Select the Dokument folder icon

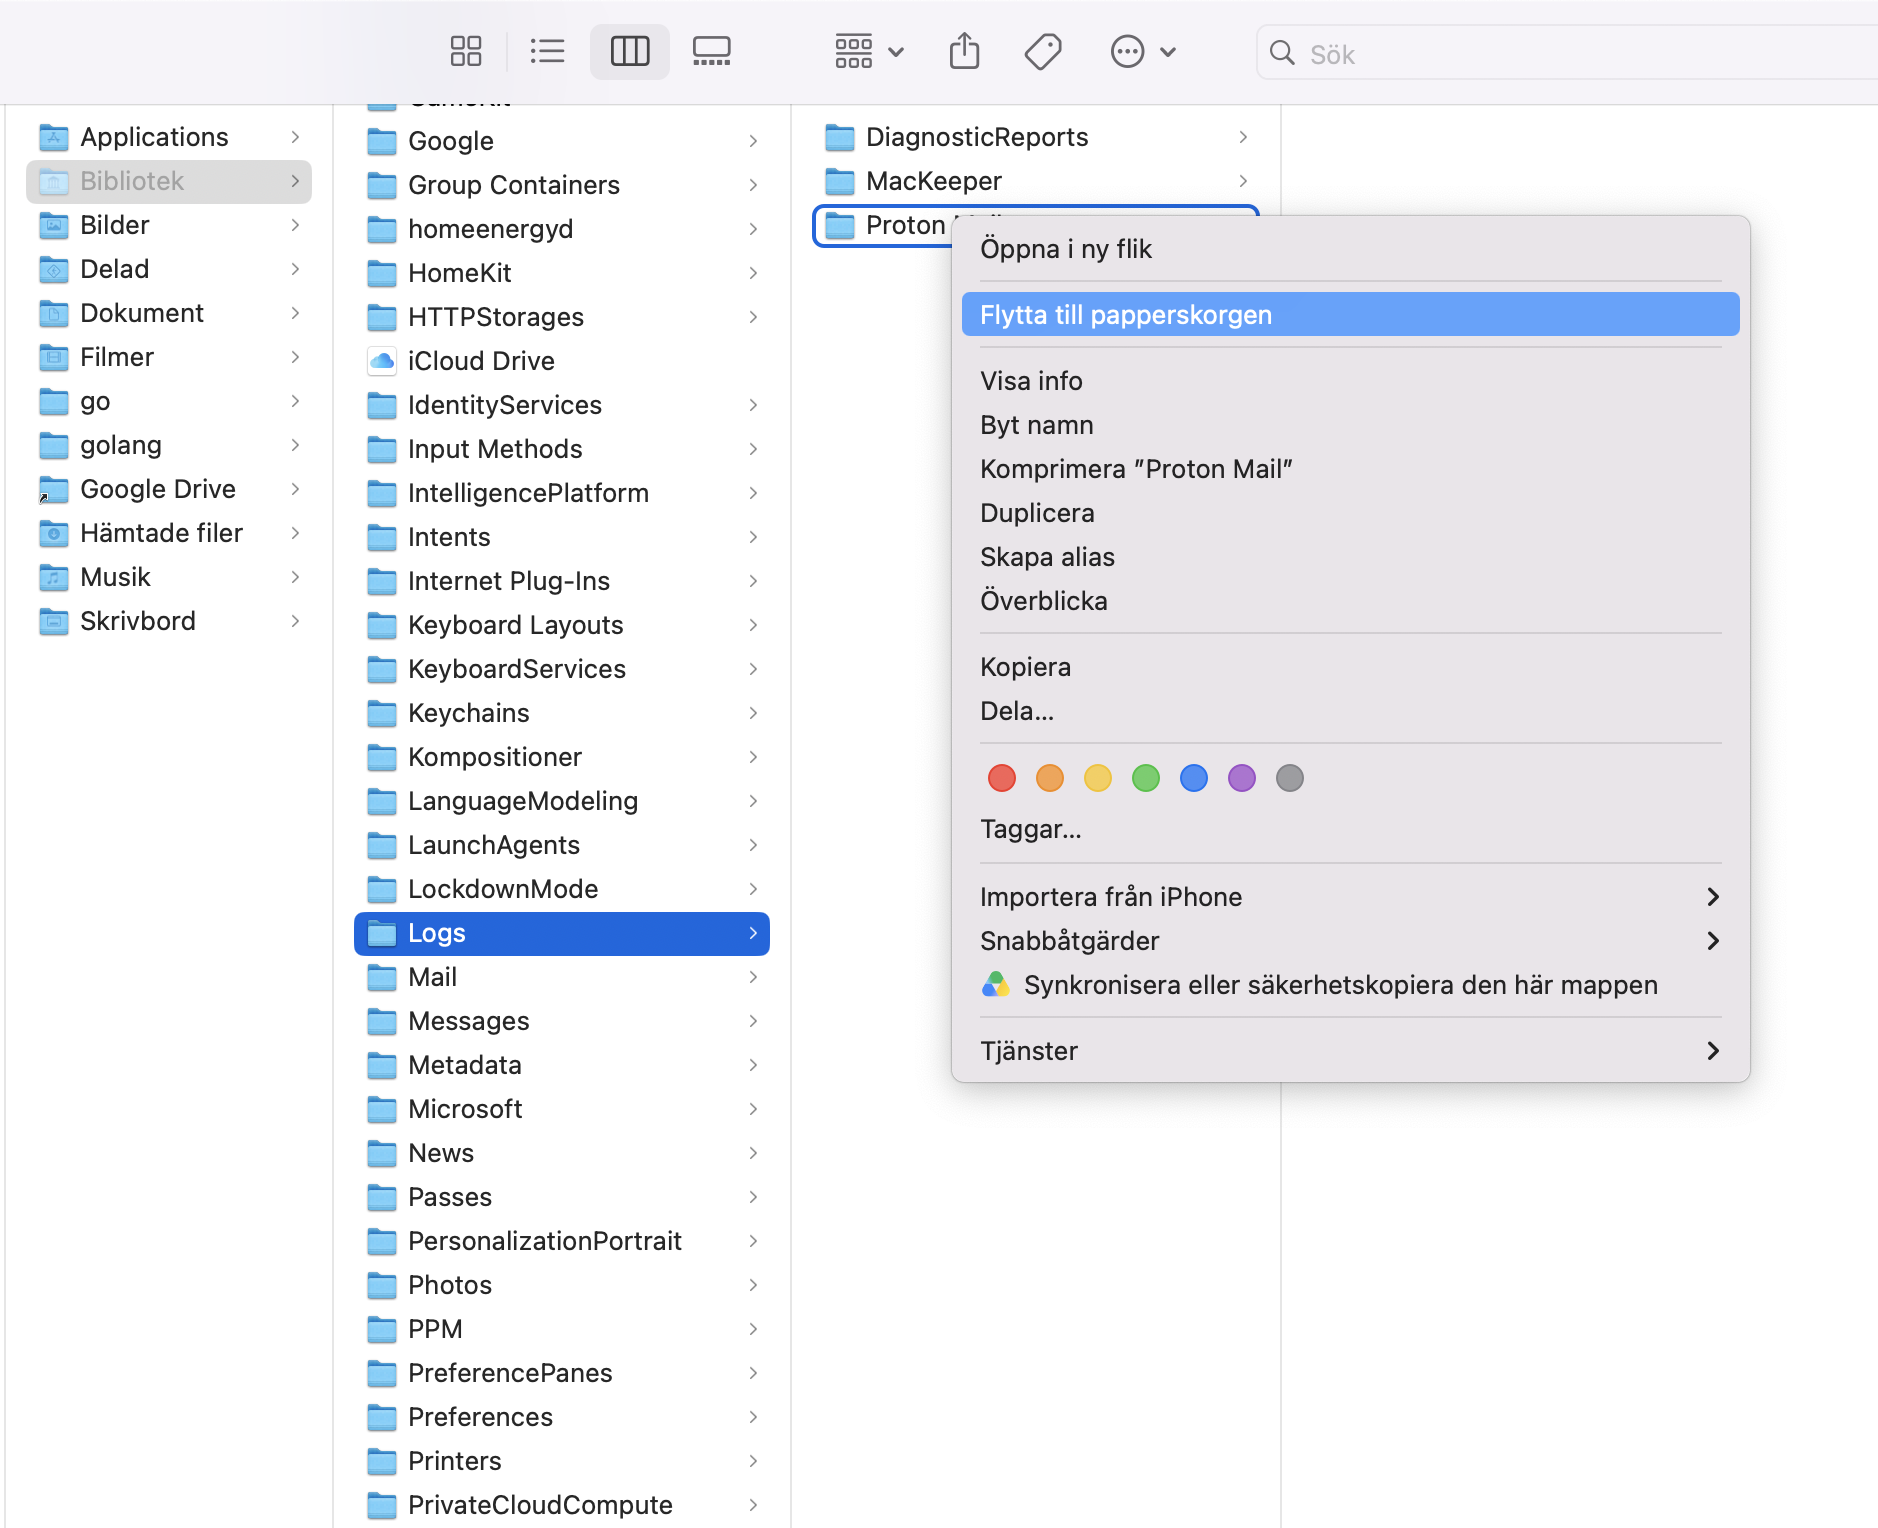54,313
